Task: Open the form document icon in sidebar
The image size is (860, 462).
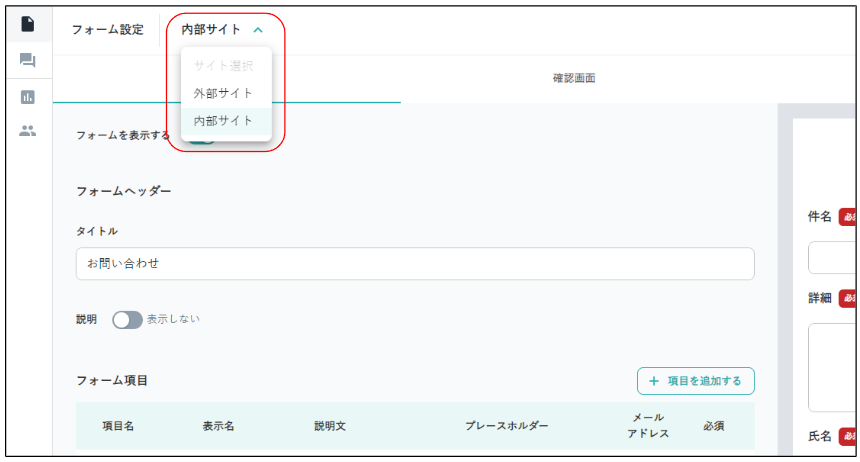Action: point(28,24)
